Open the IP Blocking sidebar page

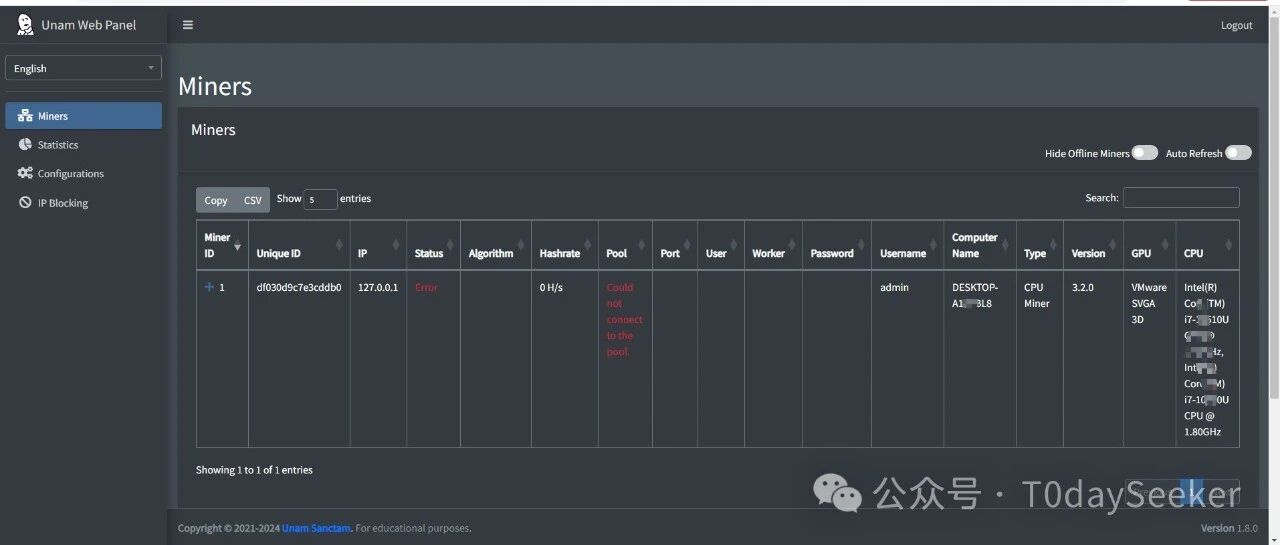[x=83, y=203]
